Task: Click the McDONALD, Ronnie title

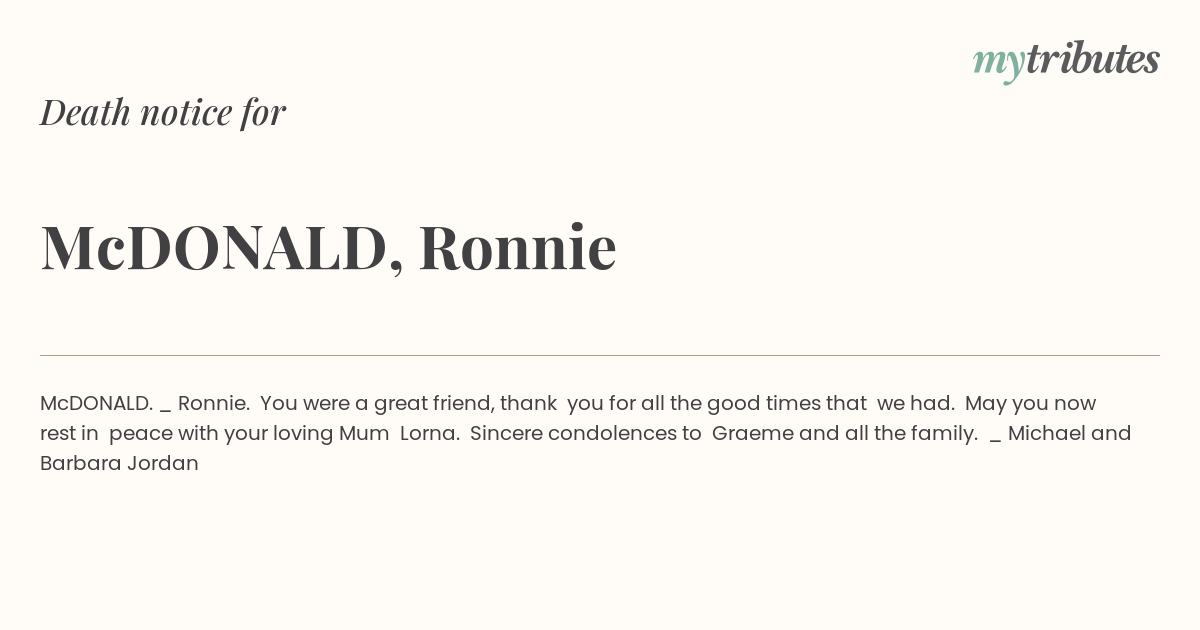Action: [328, 247]
